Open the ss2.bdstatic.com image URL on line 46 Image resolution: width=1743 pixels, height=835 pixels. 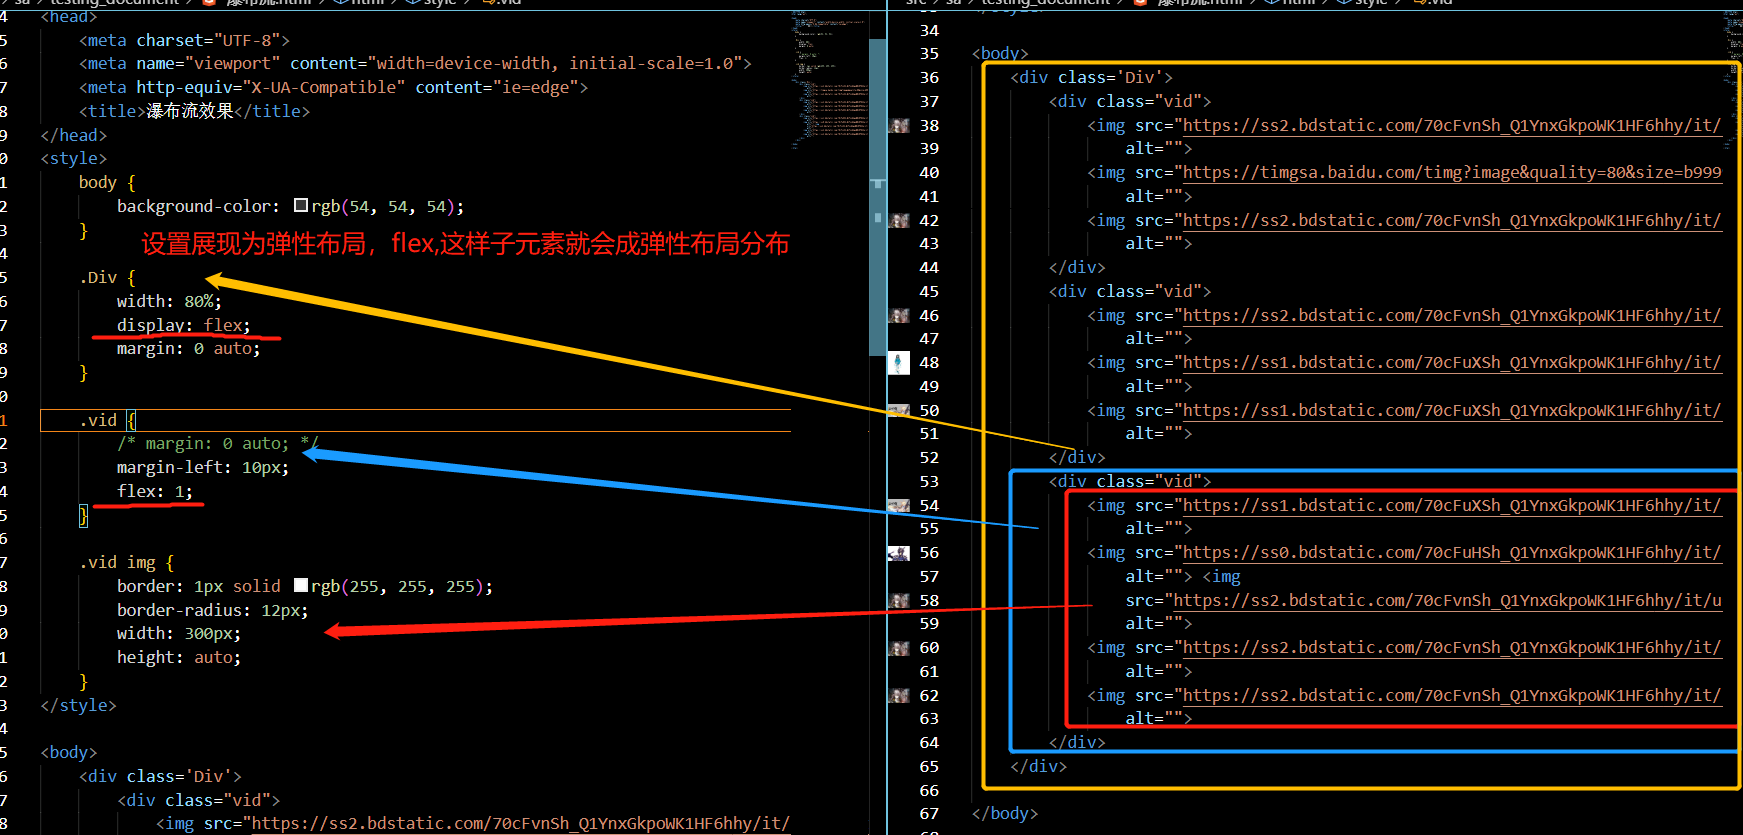(1452, 315)
